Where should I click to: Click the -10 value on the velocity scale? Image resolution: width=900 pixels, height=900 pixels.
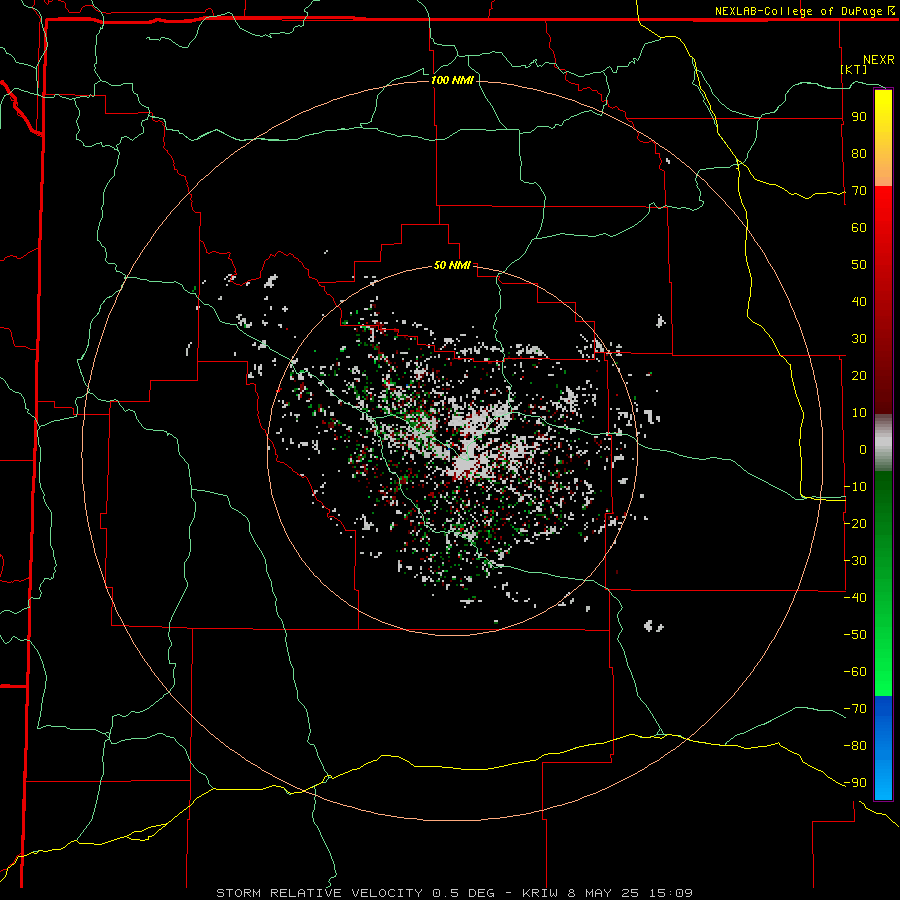pyautogui.click(x=855, y=487)
